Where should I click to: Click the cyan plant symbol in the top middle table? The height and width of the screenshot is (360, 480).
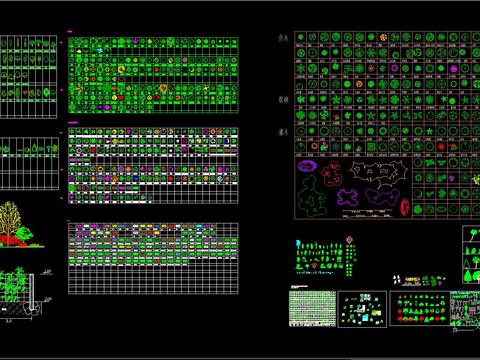(x=100, y=50)
